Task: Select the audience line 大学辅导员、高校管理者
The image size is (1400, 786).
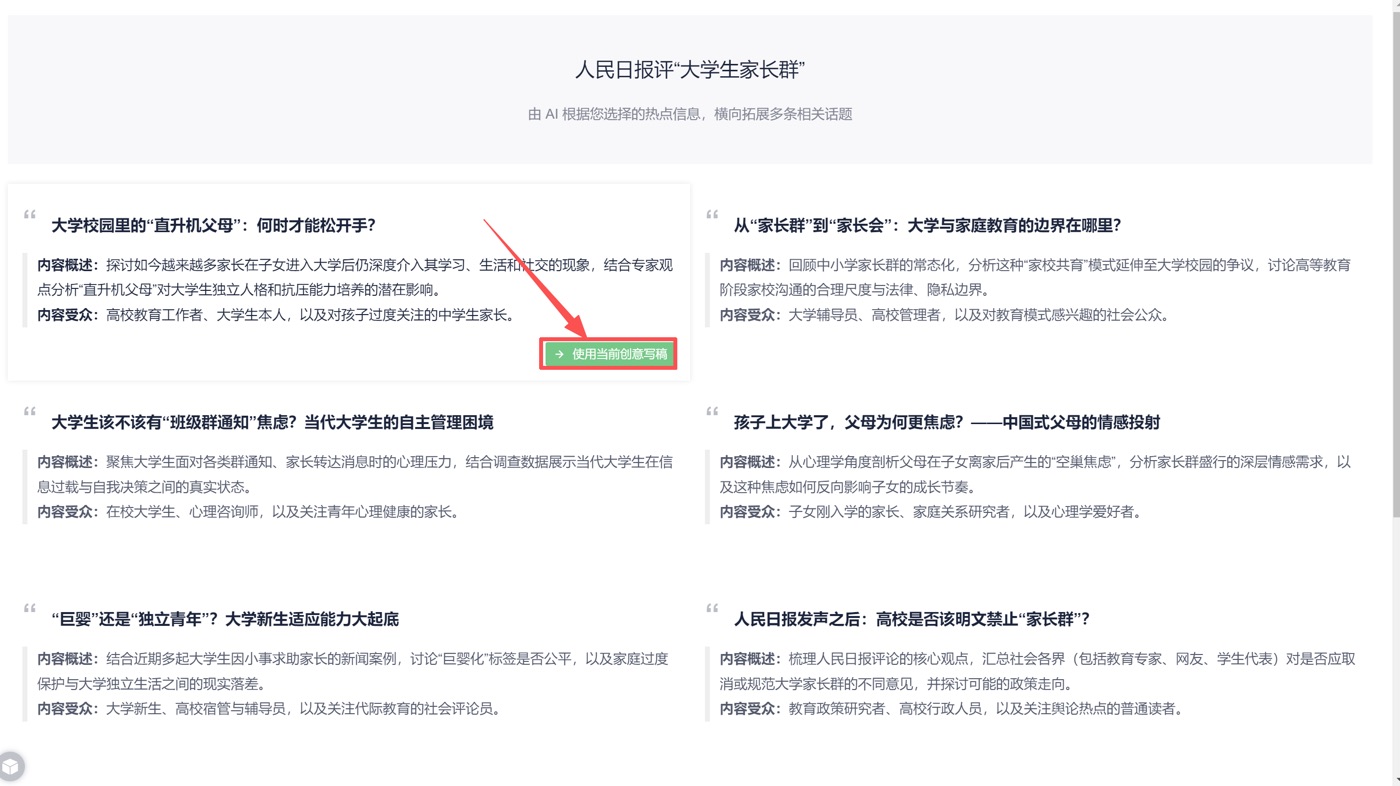Action: [946, 315]
